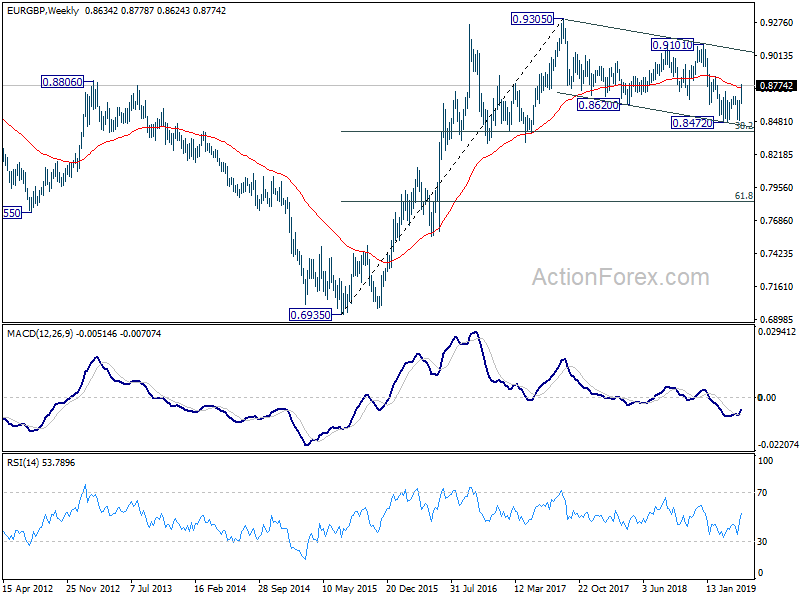This screenshot has width=800, height=600.
Task: Click the 61.8 Fibonacci level label
Action: click(743, 195)
